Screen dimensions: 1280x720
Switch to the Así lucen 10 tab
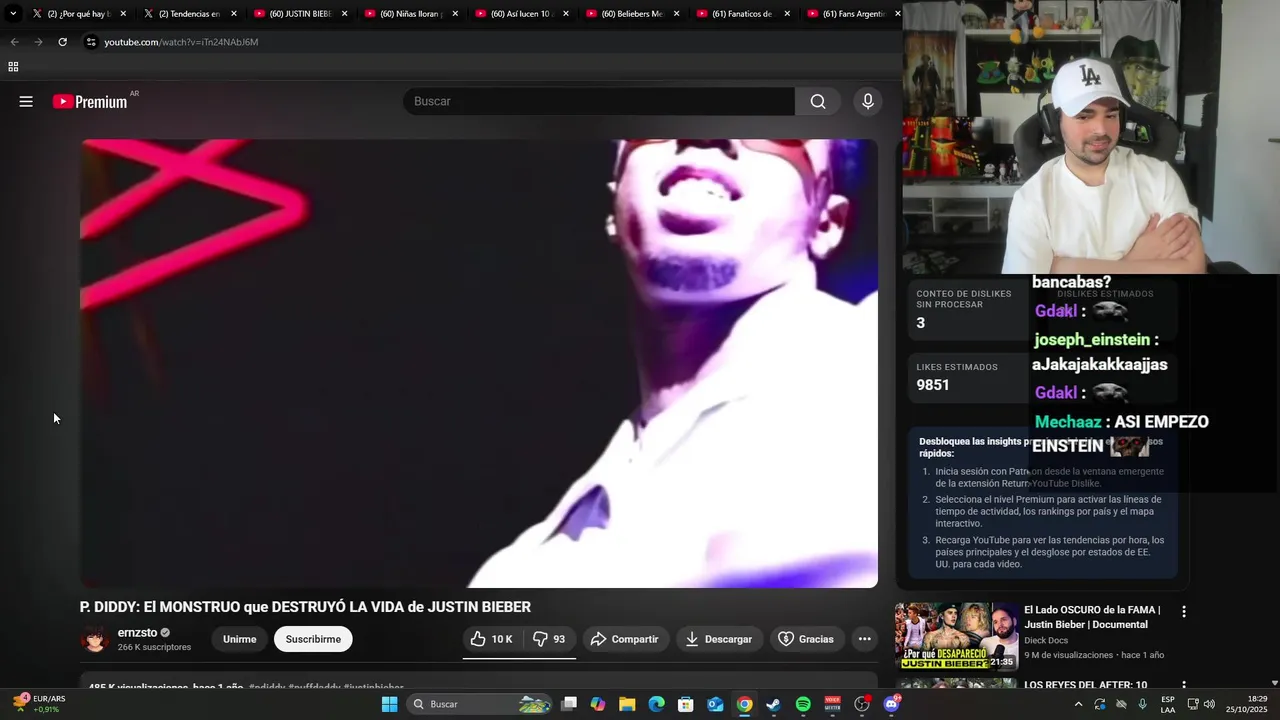tap(520, 14)
